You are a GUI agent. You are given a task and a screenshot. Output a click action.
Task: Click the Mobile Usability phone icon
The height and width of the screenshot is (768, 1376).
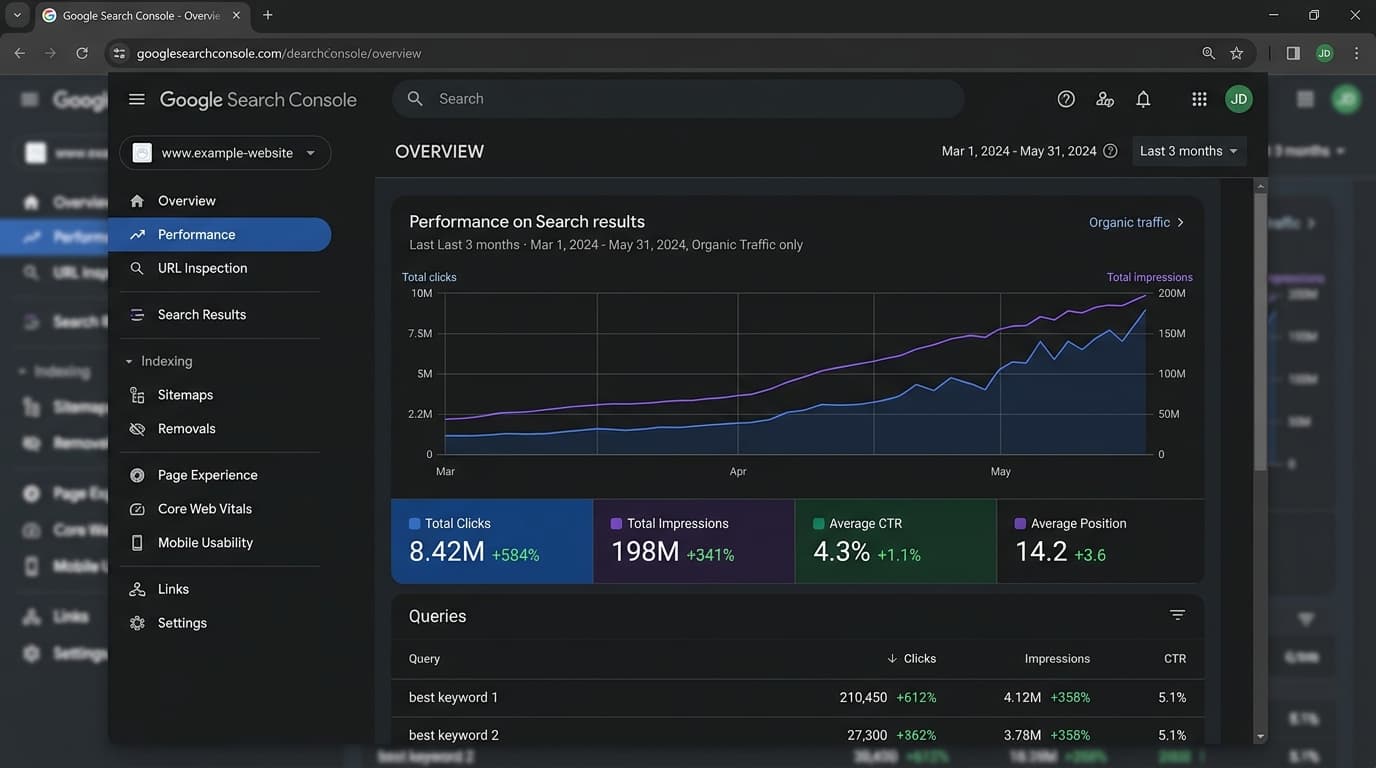click(x=137, y=543)
